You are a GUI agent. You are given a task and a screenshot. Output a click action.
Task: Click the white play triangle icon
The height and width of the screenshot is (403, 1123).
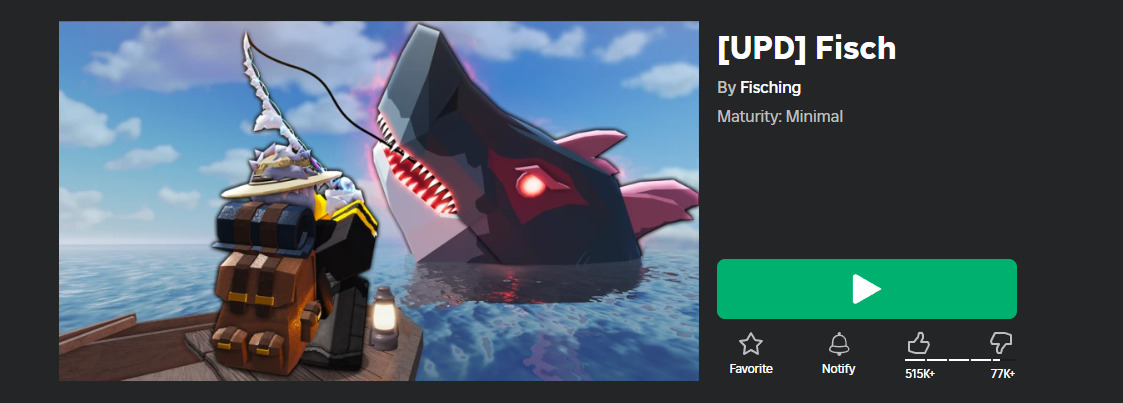867,289
